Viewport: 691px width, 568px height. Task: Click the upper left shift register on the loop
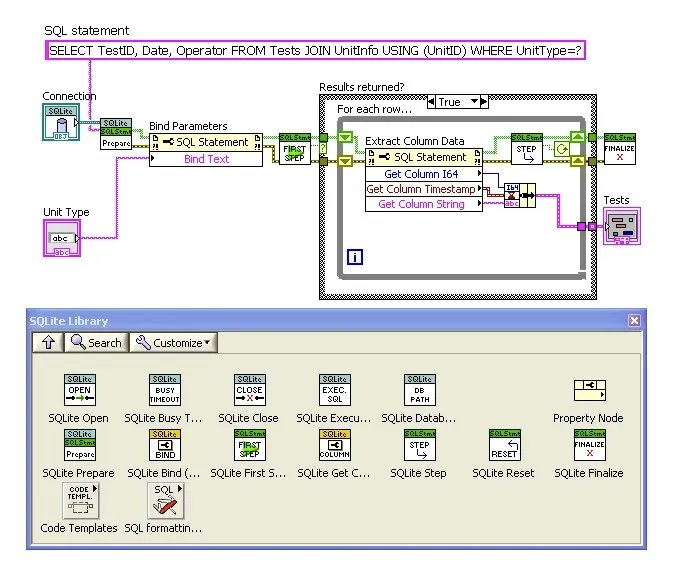[345, 137]
